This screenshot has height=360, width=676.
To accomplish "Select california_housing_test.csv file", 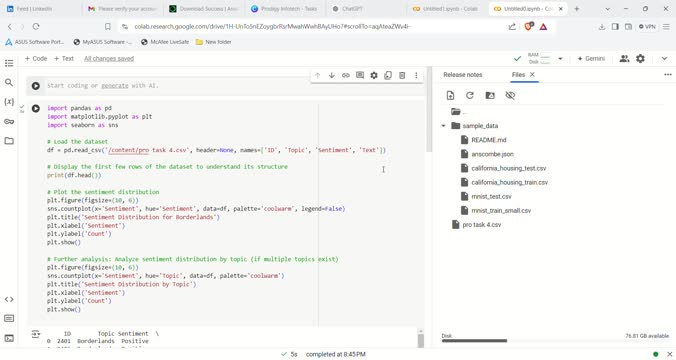I will coord(508,168).
